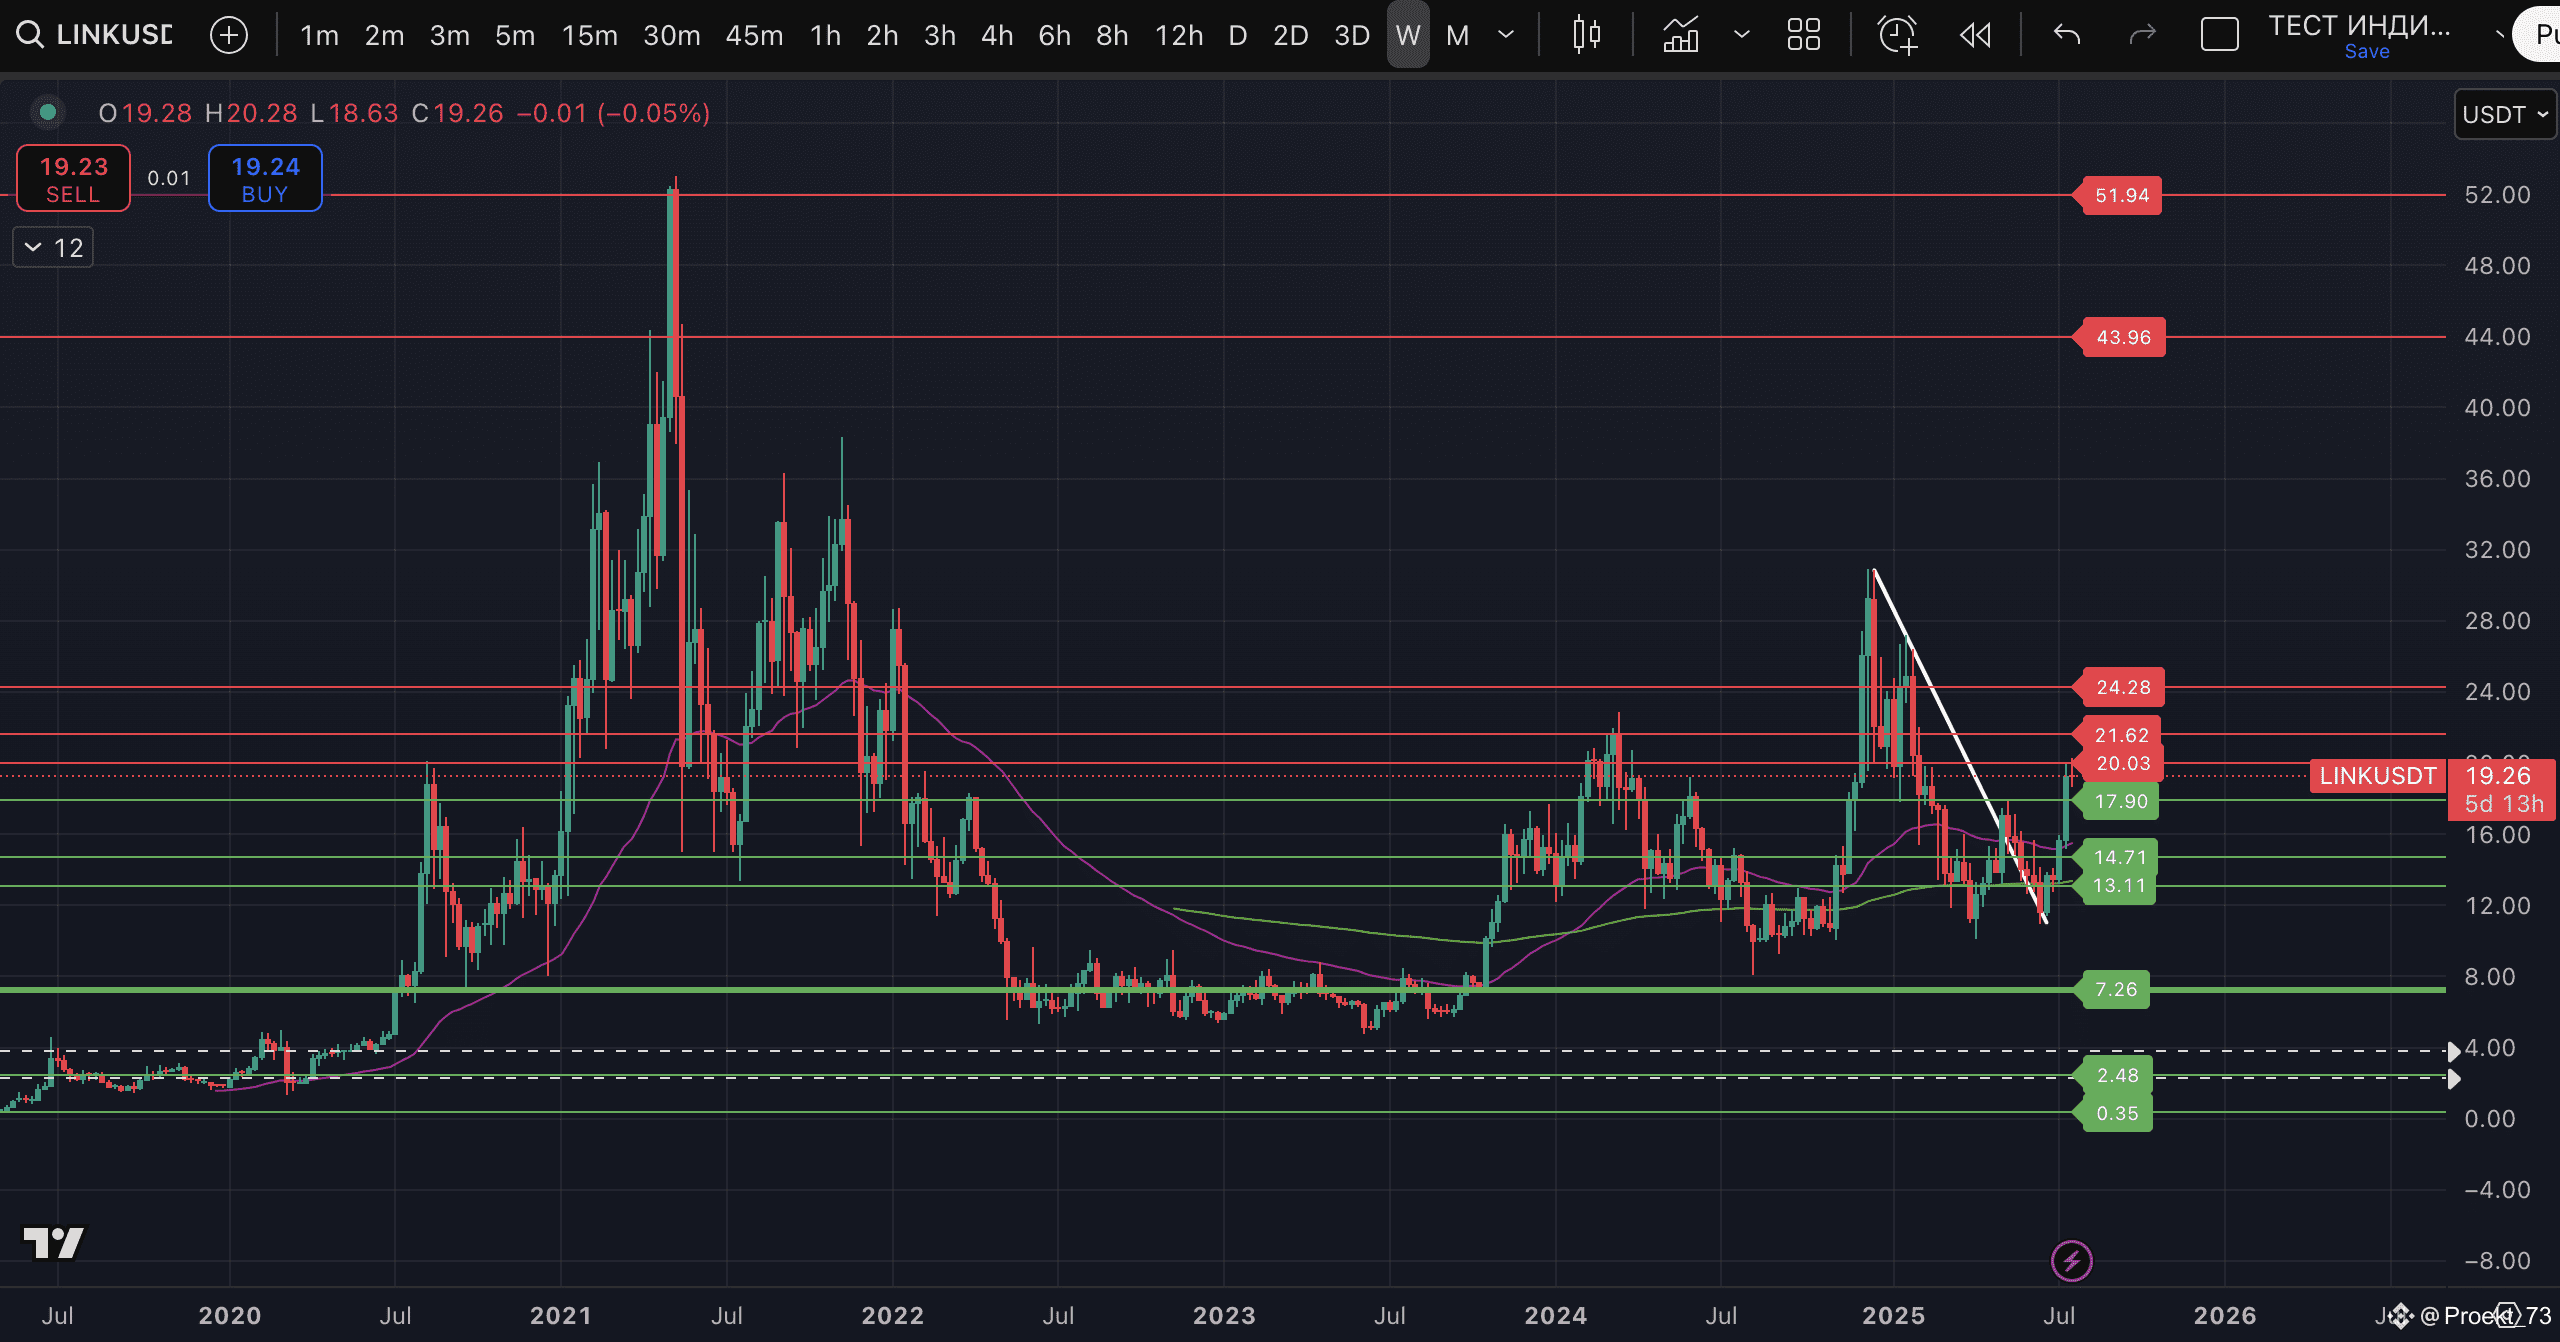The width and height of the screenshot is (2560, 1342).
Task: Switch to the D daily timeframe
Action: [x=1237, y=35]
